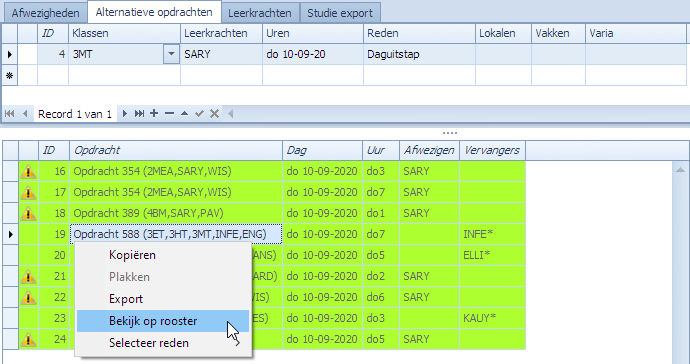
Task: Click scrollbar up arrow in lower grid
Action: tap(680, 170)
